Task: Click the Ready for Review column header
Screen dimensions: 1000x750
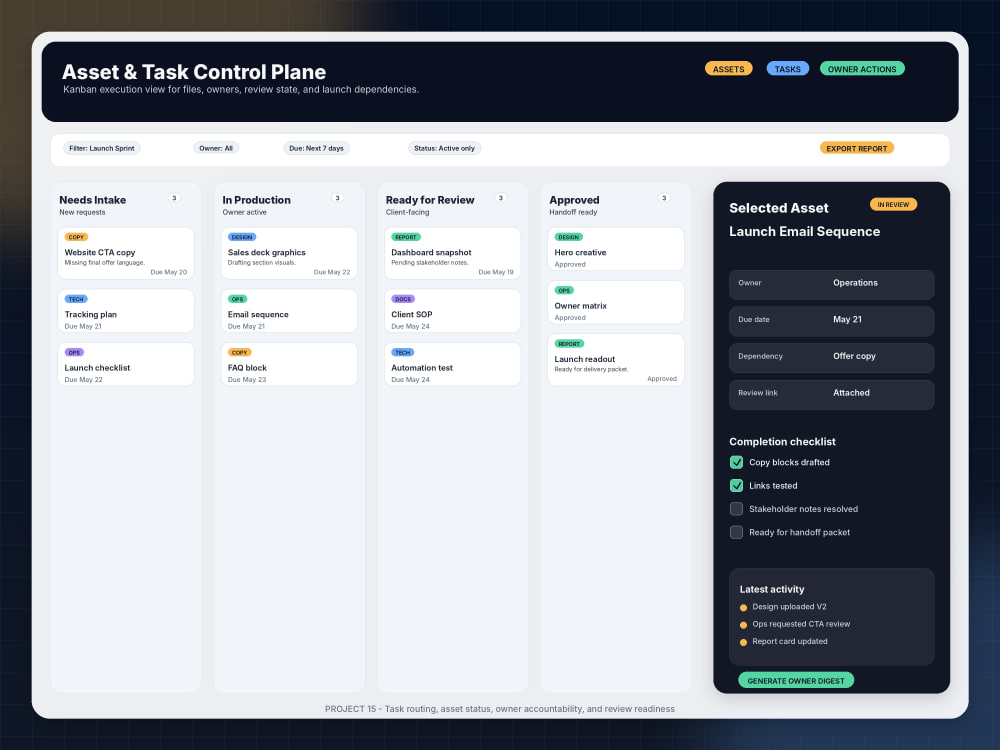Action: [430, 200]
